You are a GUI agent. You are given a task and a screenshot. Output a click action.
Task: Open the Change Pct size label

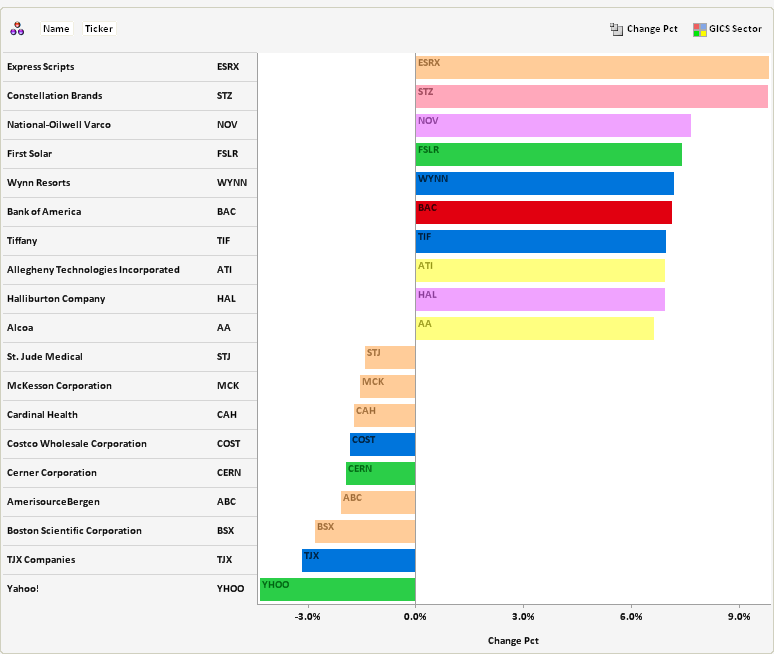coord(652,29)
